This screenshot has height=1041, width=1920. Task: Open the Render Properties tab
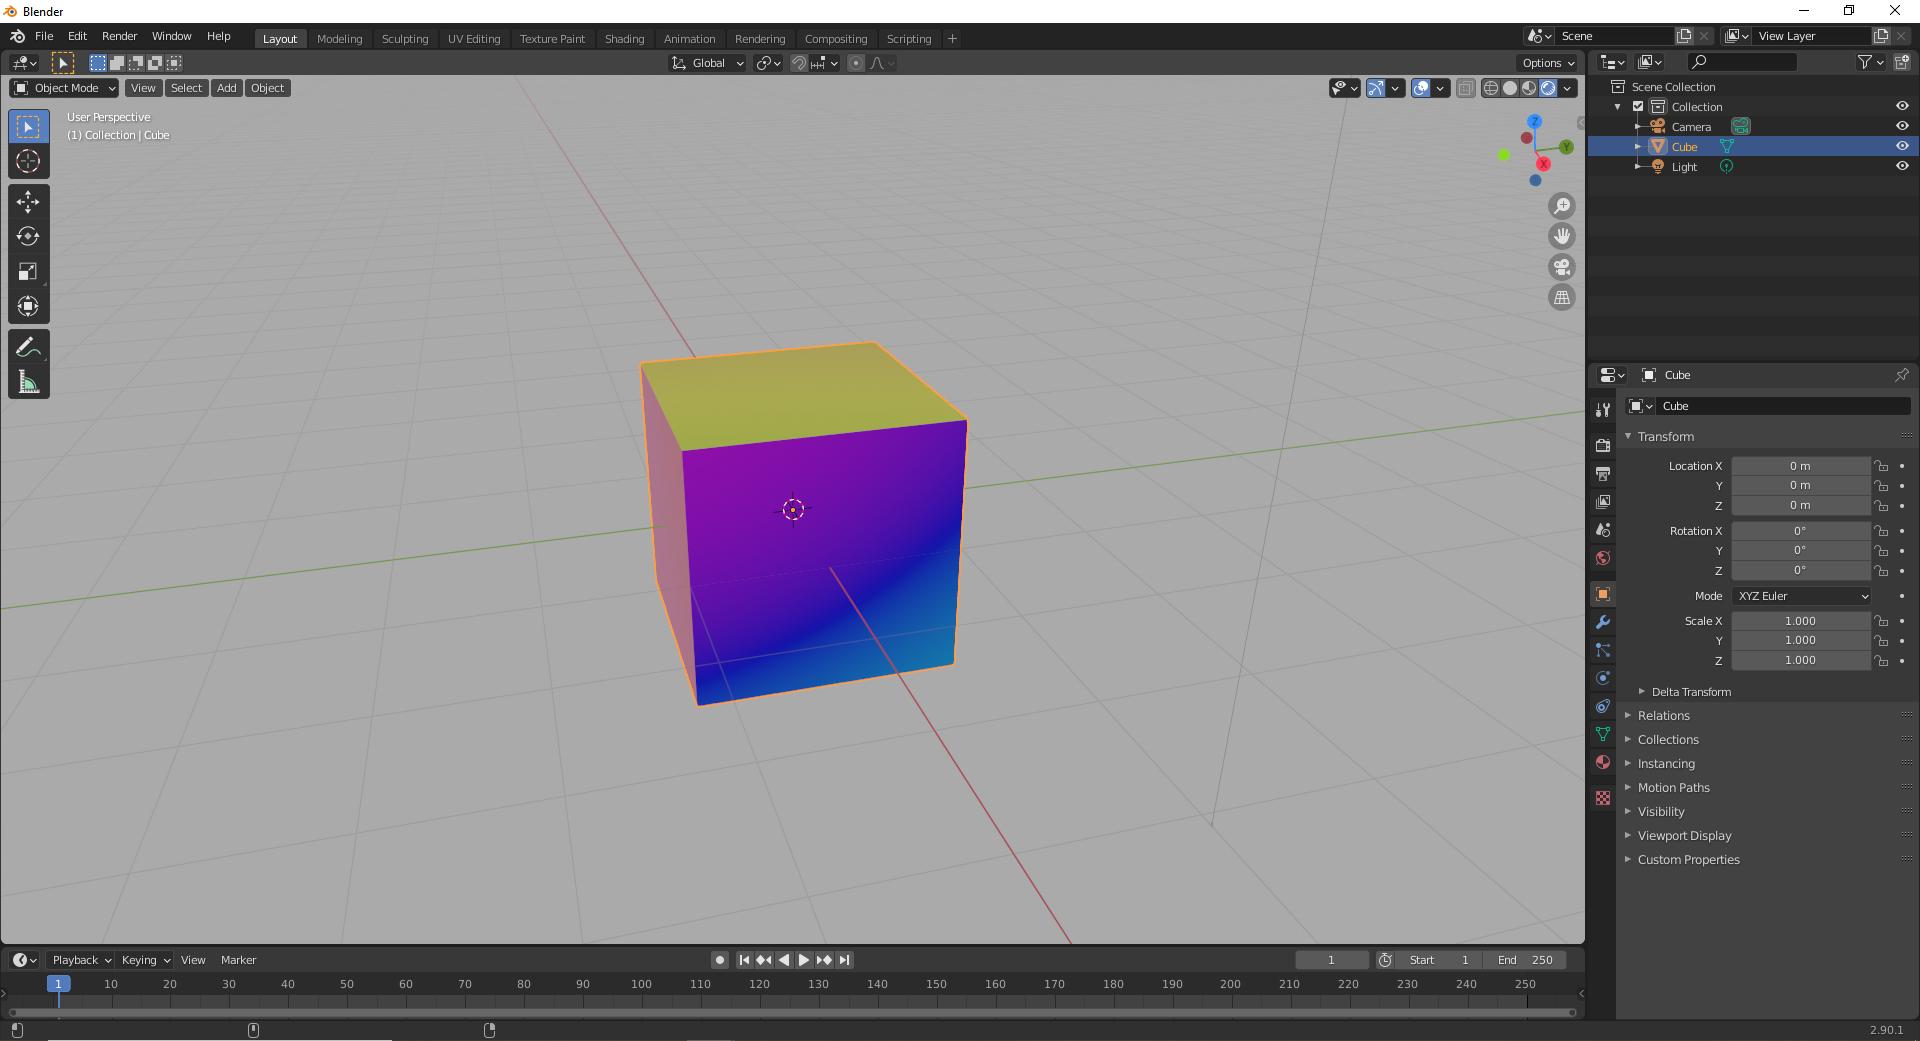click(1603, 444)
